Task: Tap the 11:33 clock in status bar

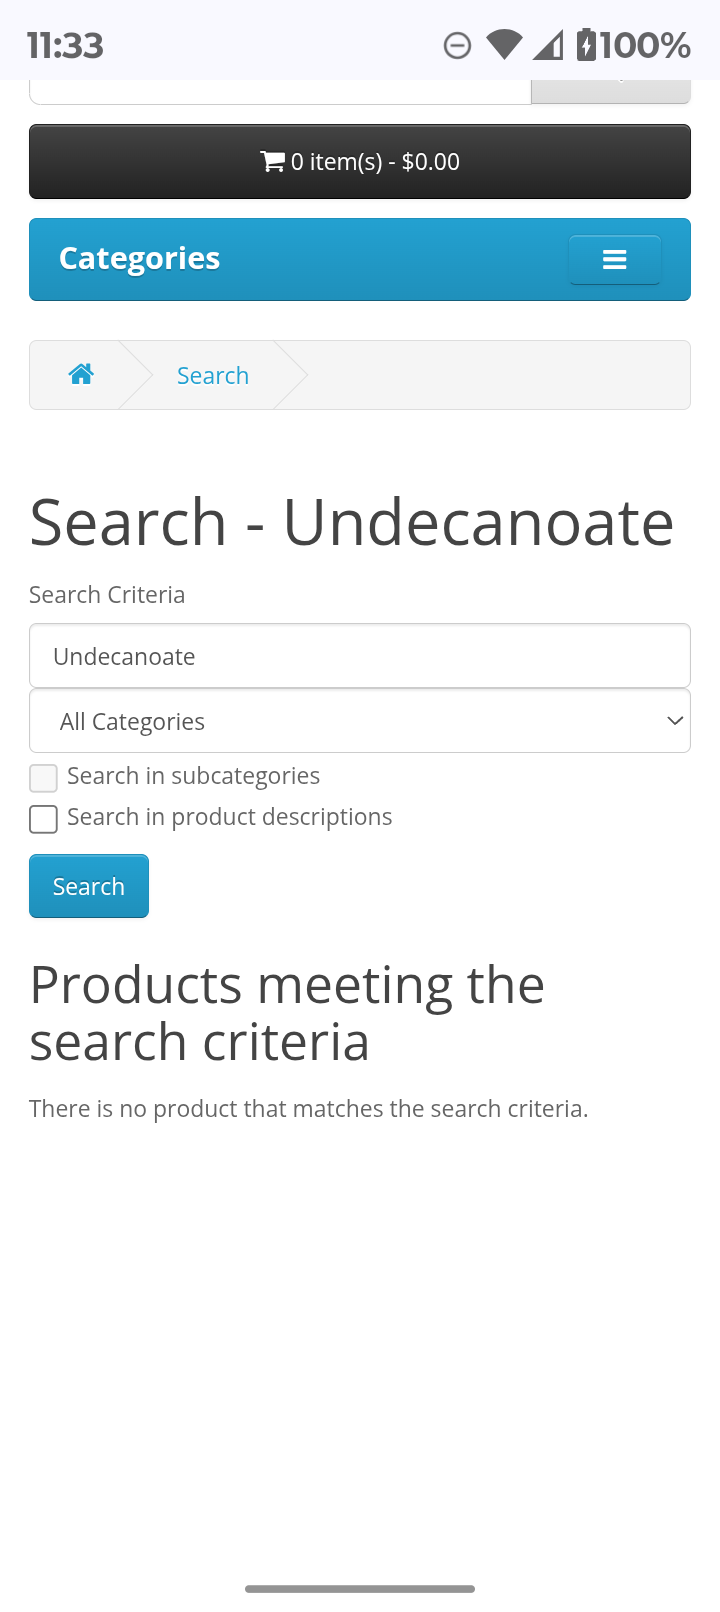Action: click(x=65, y=45)
